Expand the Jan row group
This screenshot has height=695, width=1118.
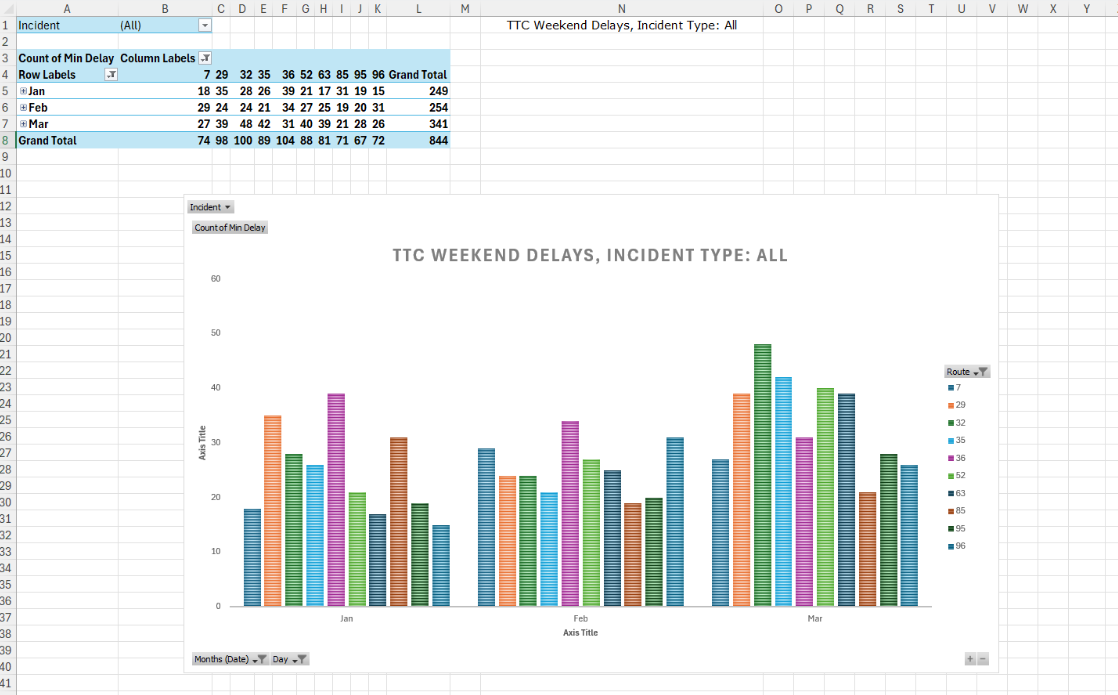[x=23, y=91]
